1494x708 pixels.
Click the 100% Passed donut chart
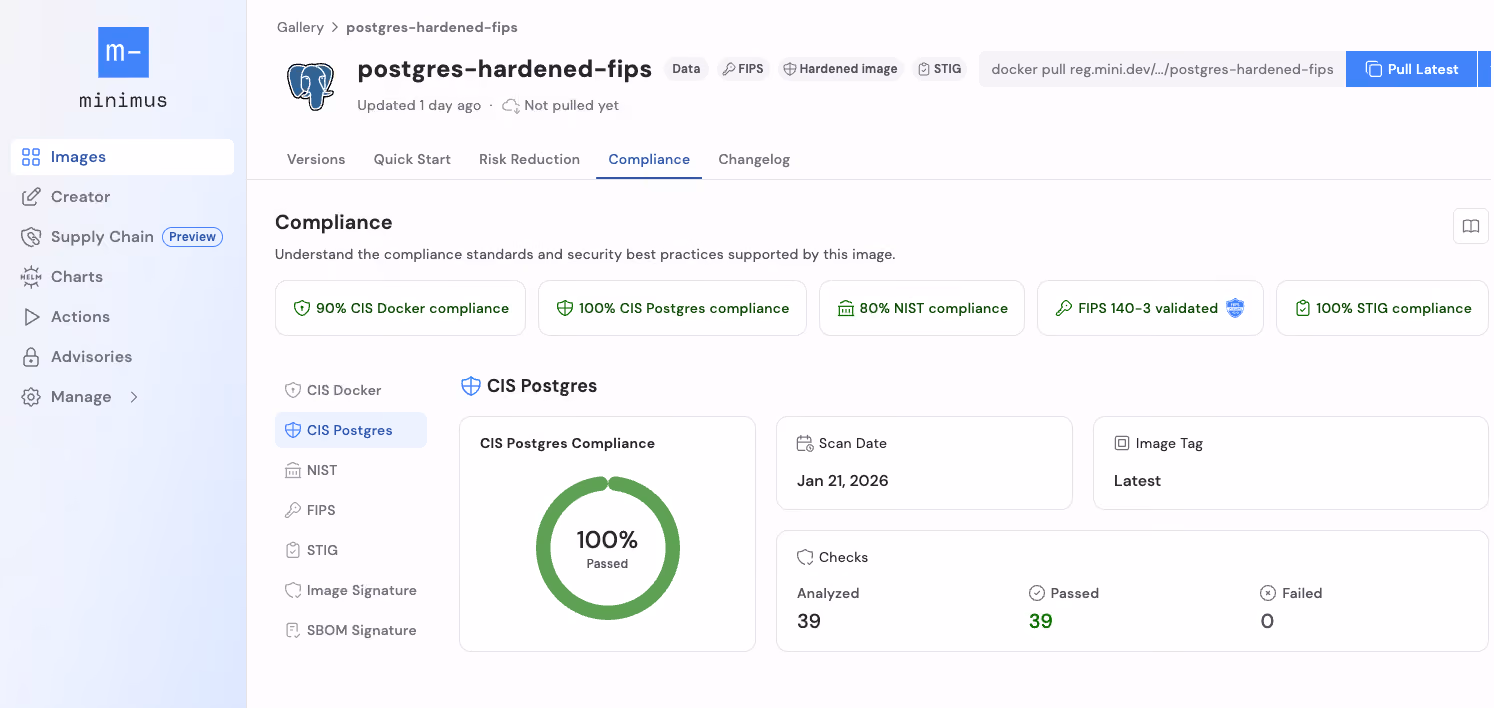608,548
